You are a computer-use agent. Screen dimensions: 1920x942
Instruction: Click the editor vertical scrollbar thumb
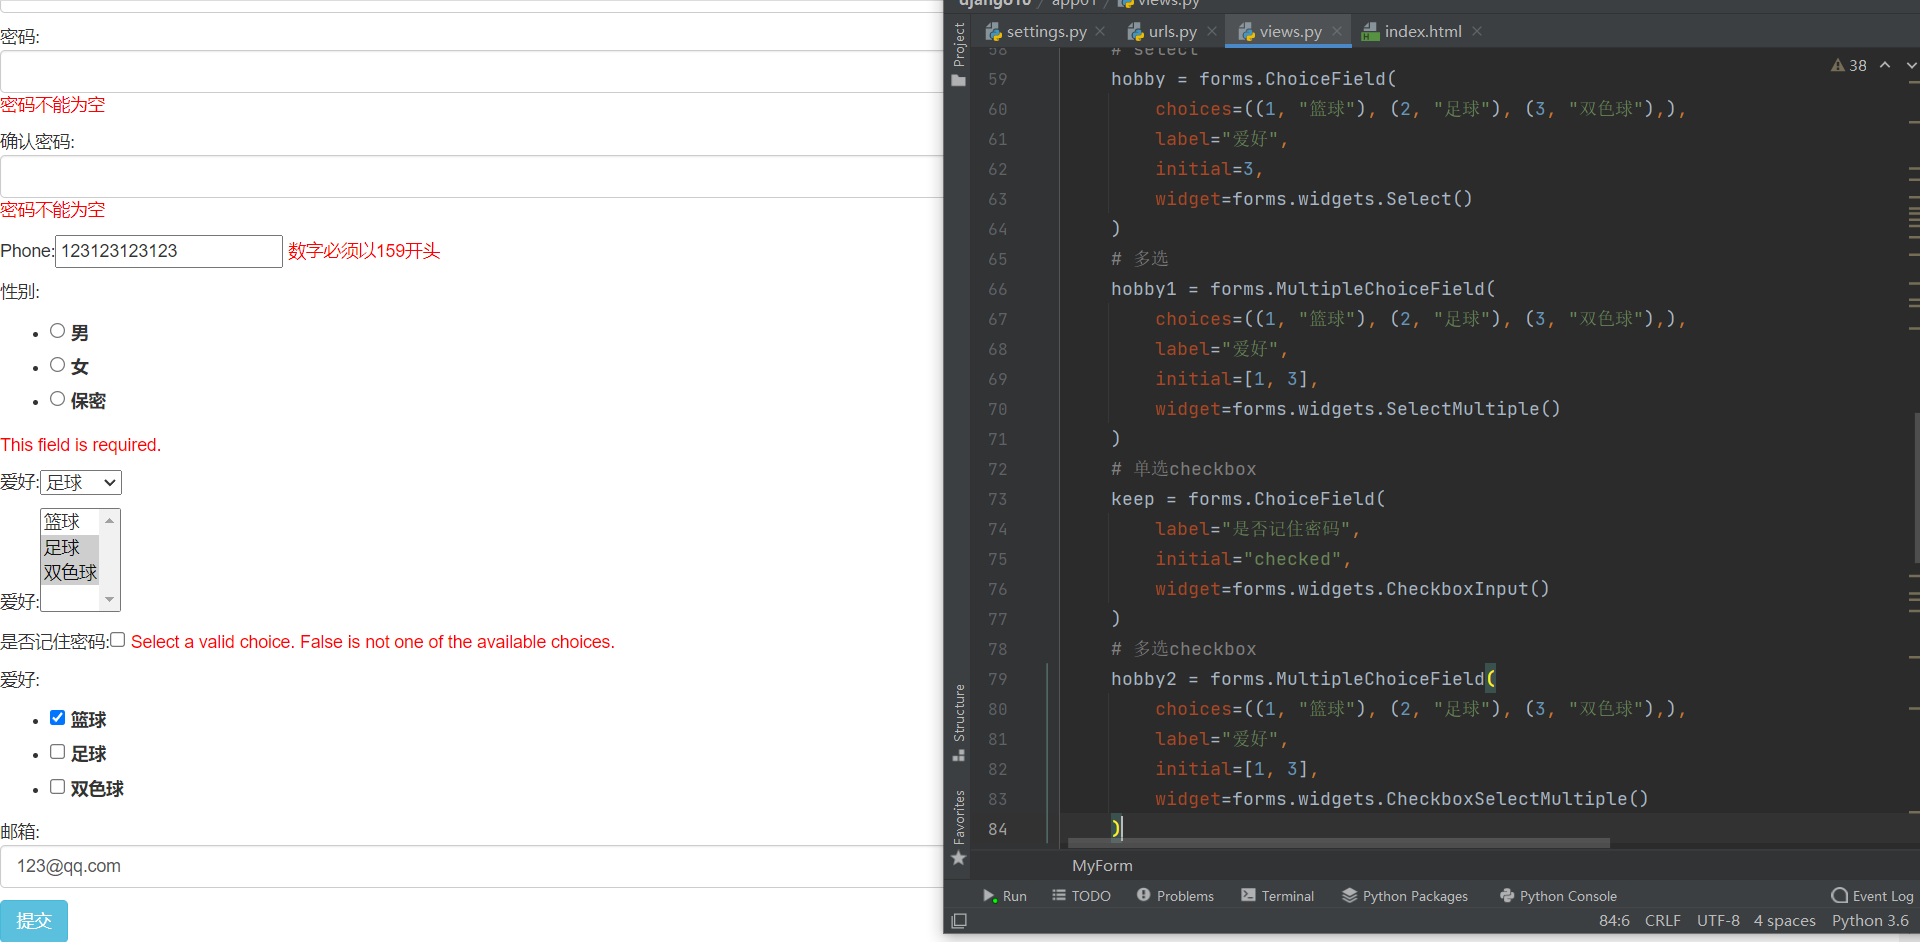1916,490
